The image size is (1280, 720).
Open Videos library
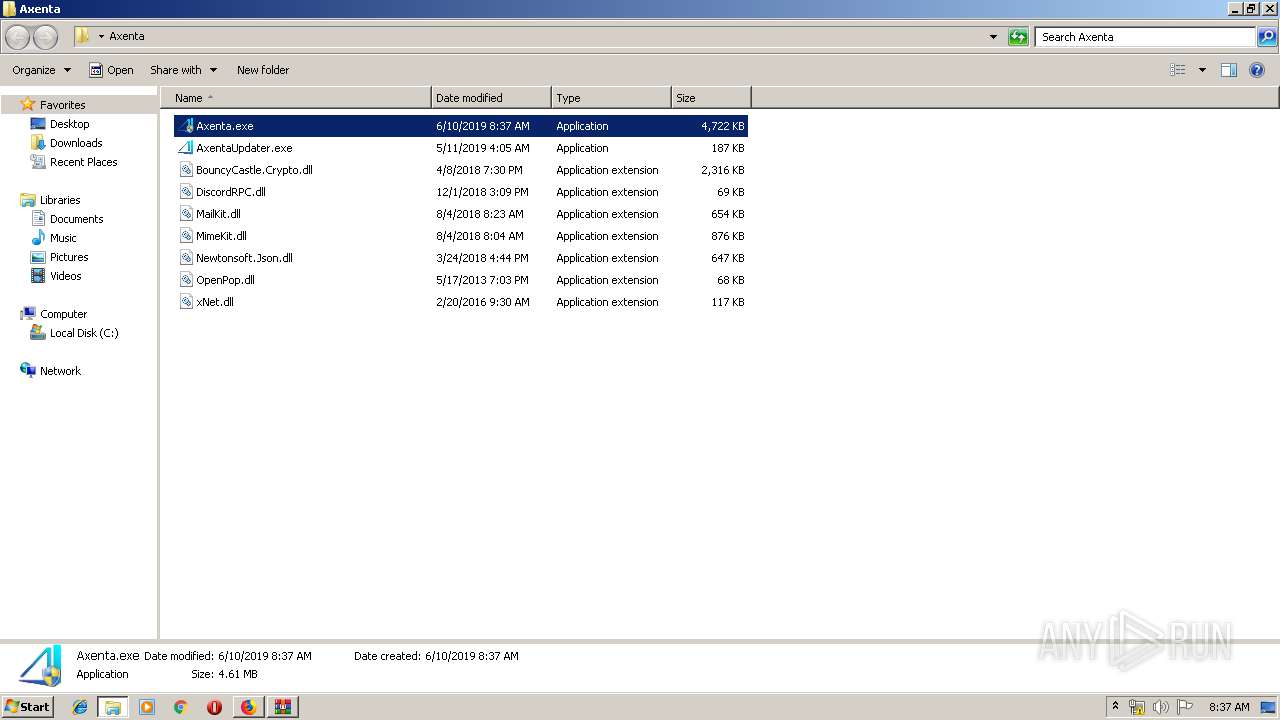click(x=65, y=276)
